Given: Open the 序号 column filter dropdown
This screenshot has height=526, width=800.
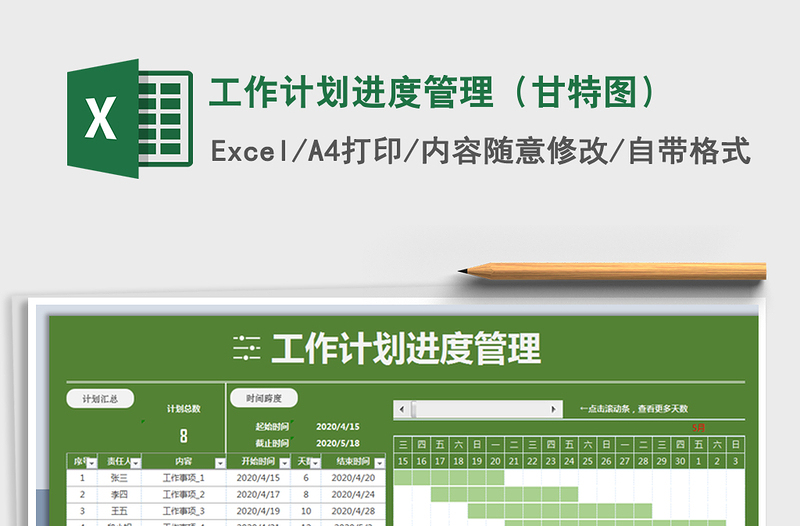Looking at the screenshot, I should pos(92,463).
